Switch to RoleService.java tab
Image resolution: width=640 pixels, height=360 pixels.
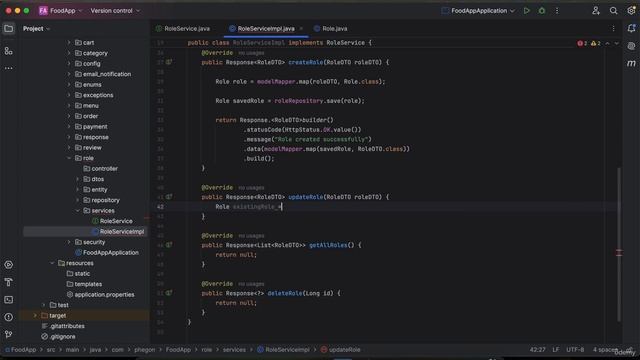click(x=183, y=29)
